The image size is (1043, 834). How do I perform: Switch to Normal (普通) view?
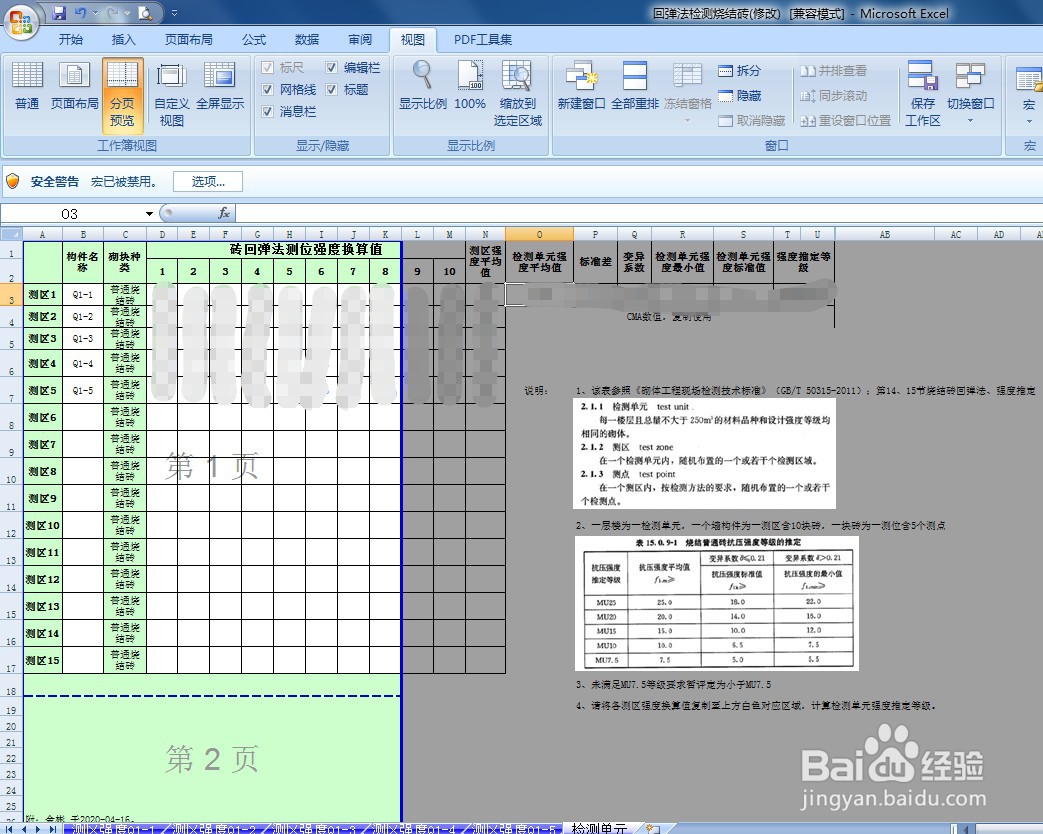click(27, 85)
